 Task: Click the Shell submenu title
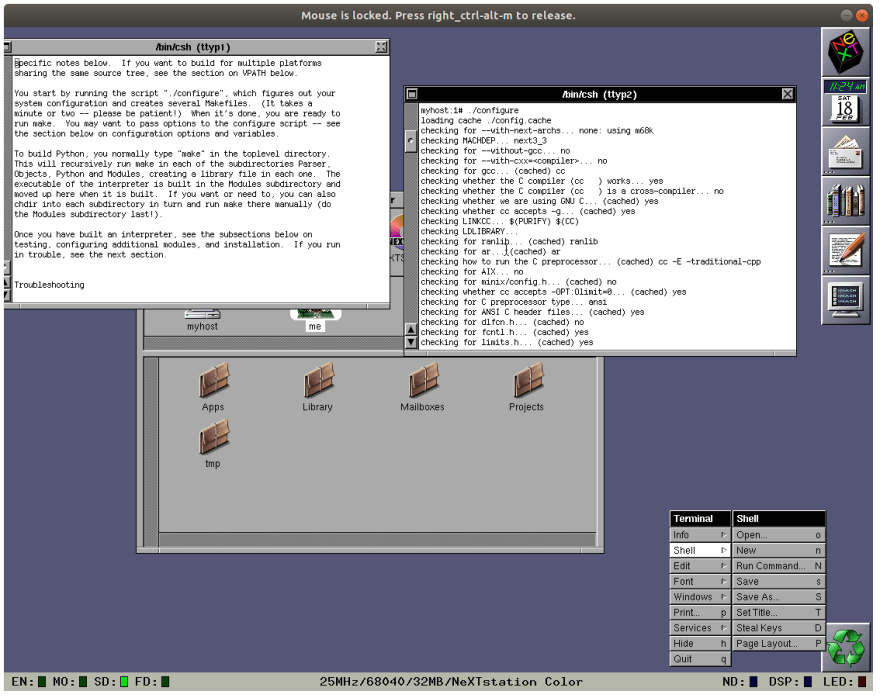[779, 519]
